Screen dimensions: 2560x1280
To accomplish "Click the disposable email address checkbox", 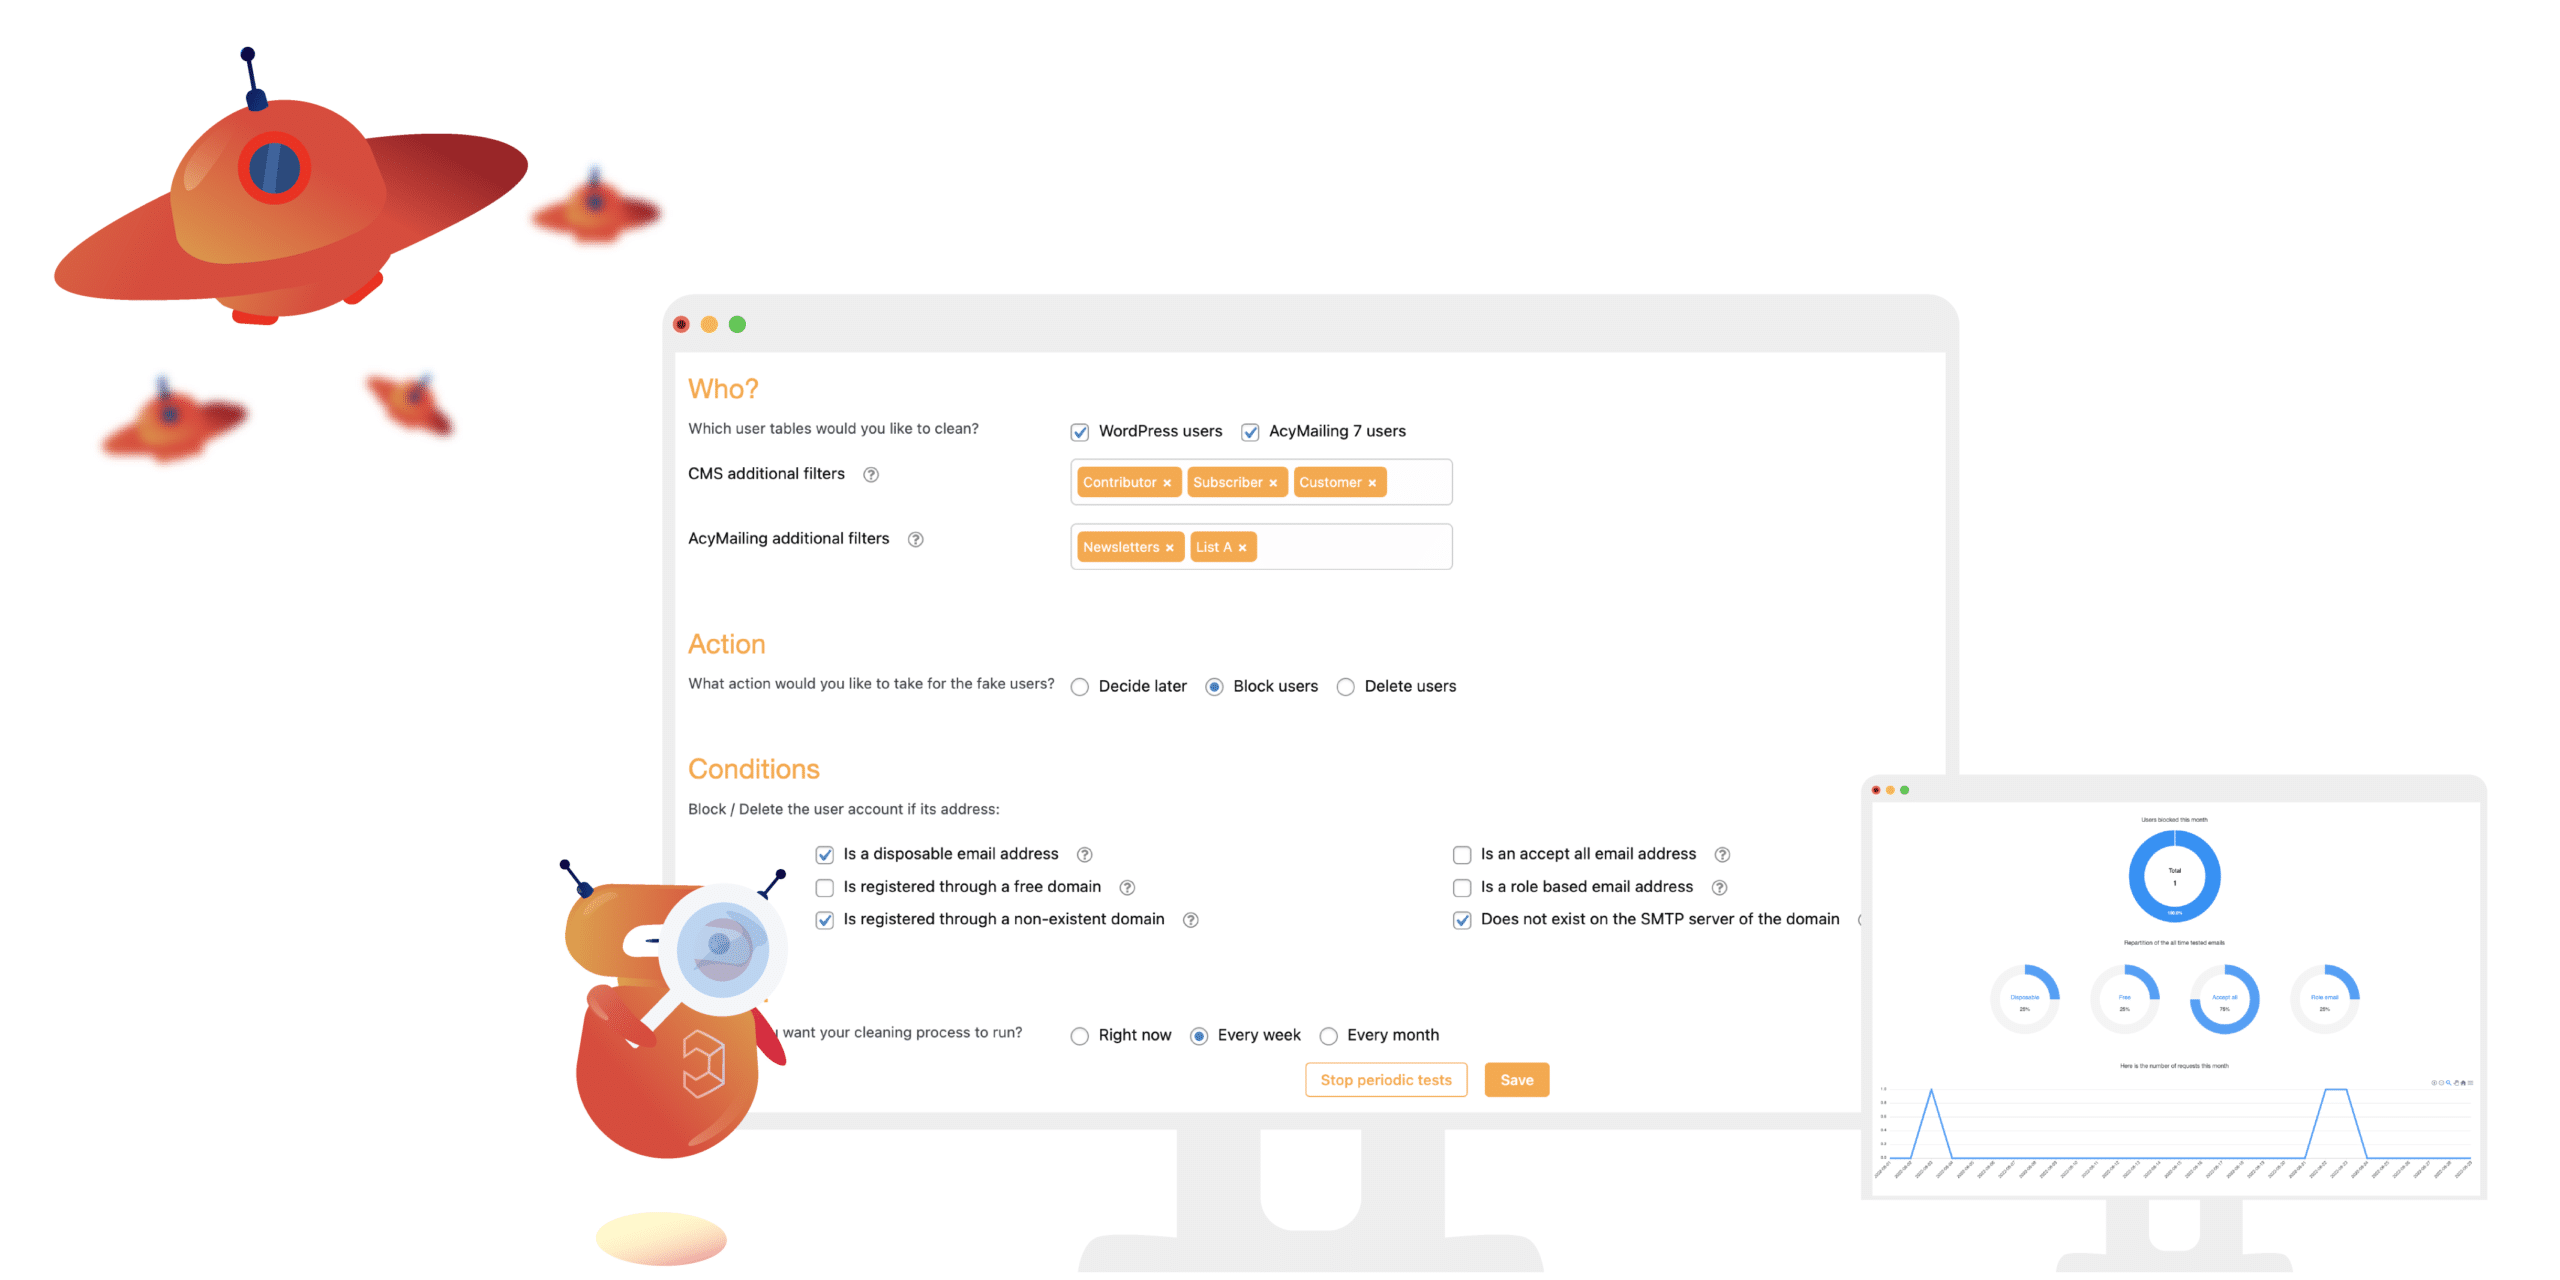I will coord(823,852).
